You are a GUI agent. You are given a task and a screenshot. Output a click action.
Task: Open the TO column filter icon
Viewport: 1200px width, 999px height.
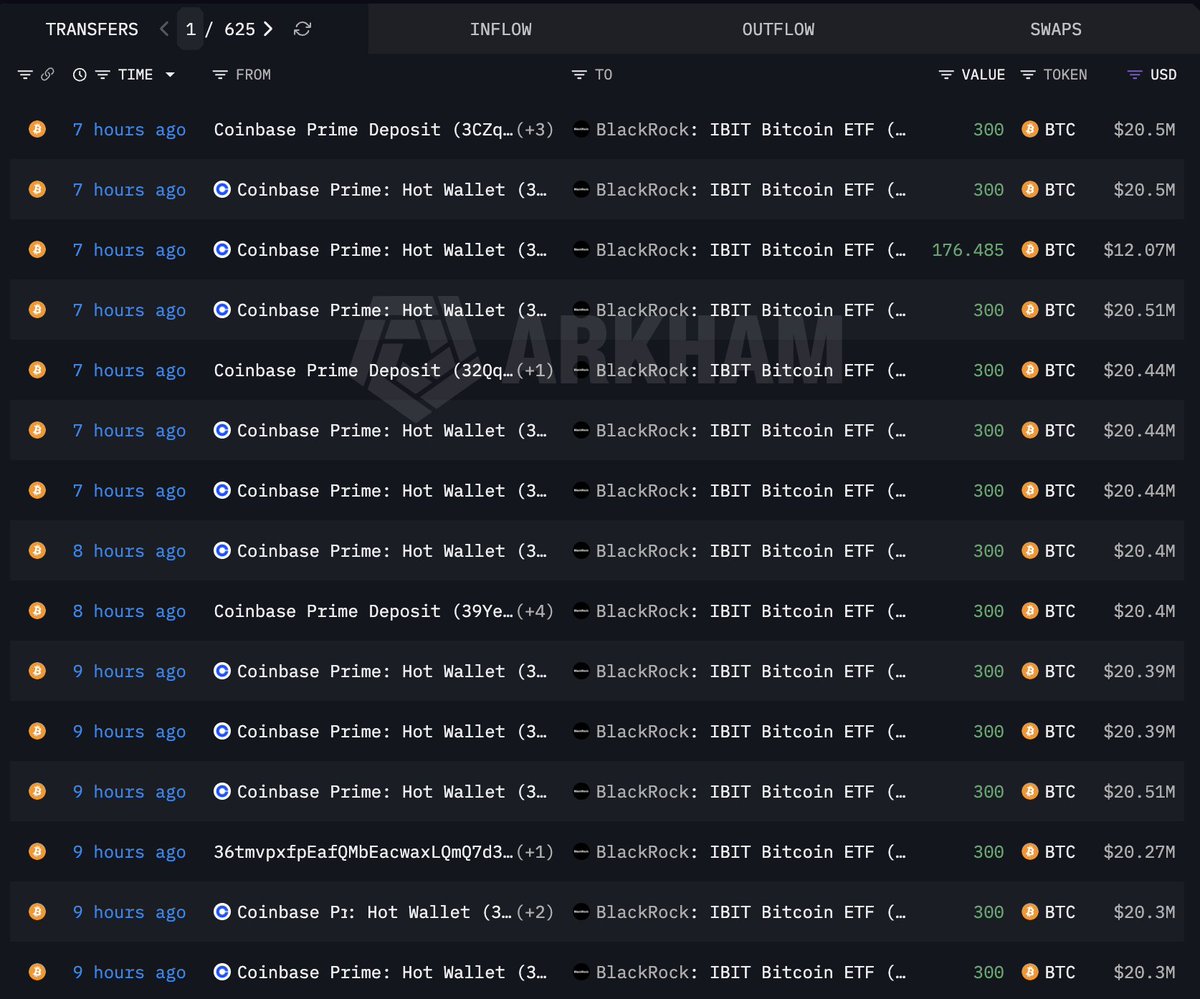(579, 75)
